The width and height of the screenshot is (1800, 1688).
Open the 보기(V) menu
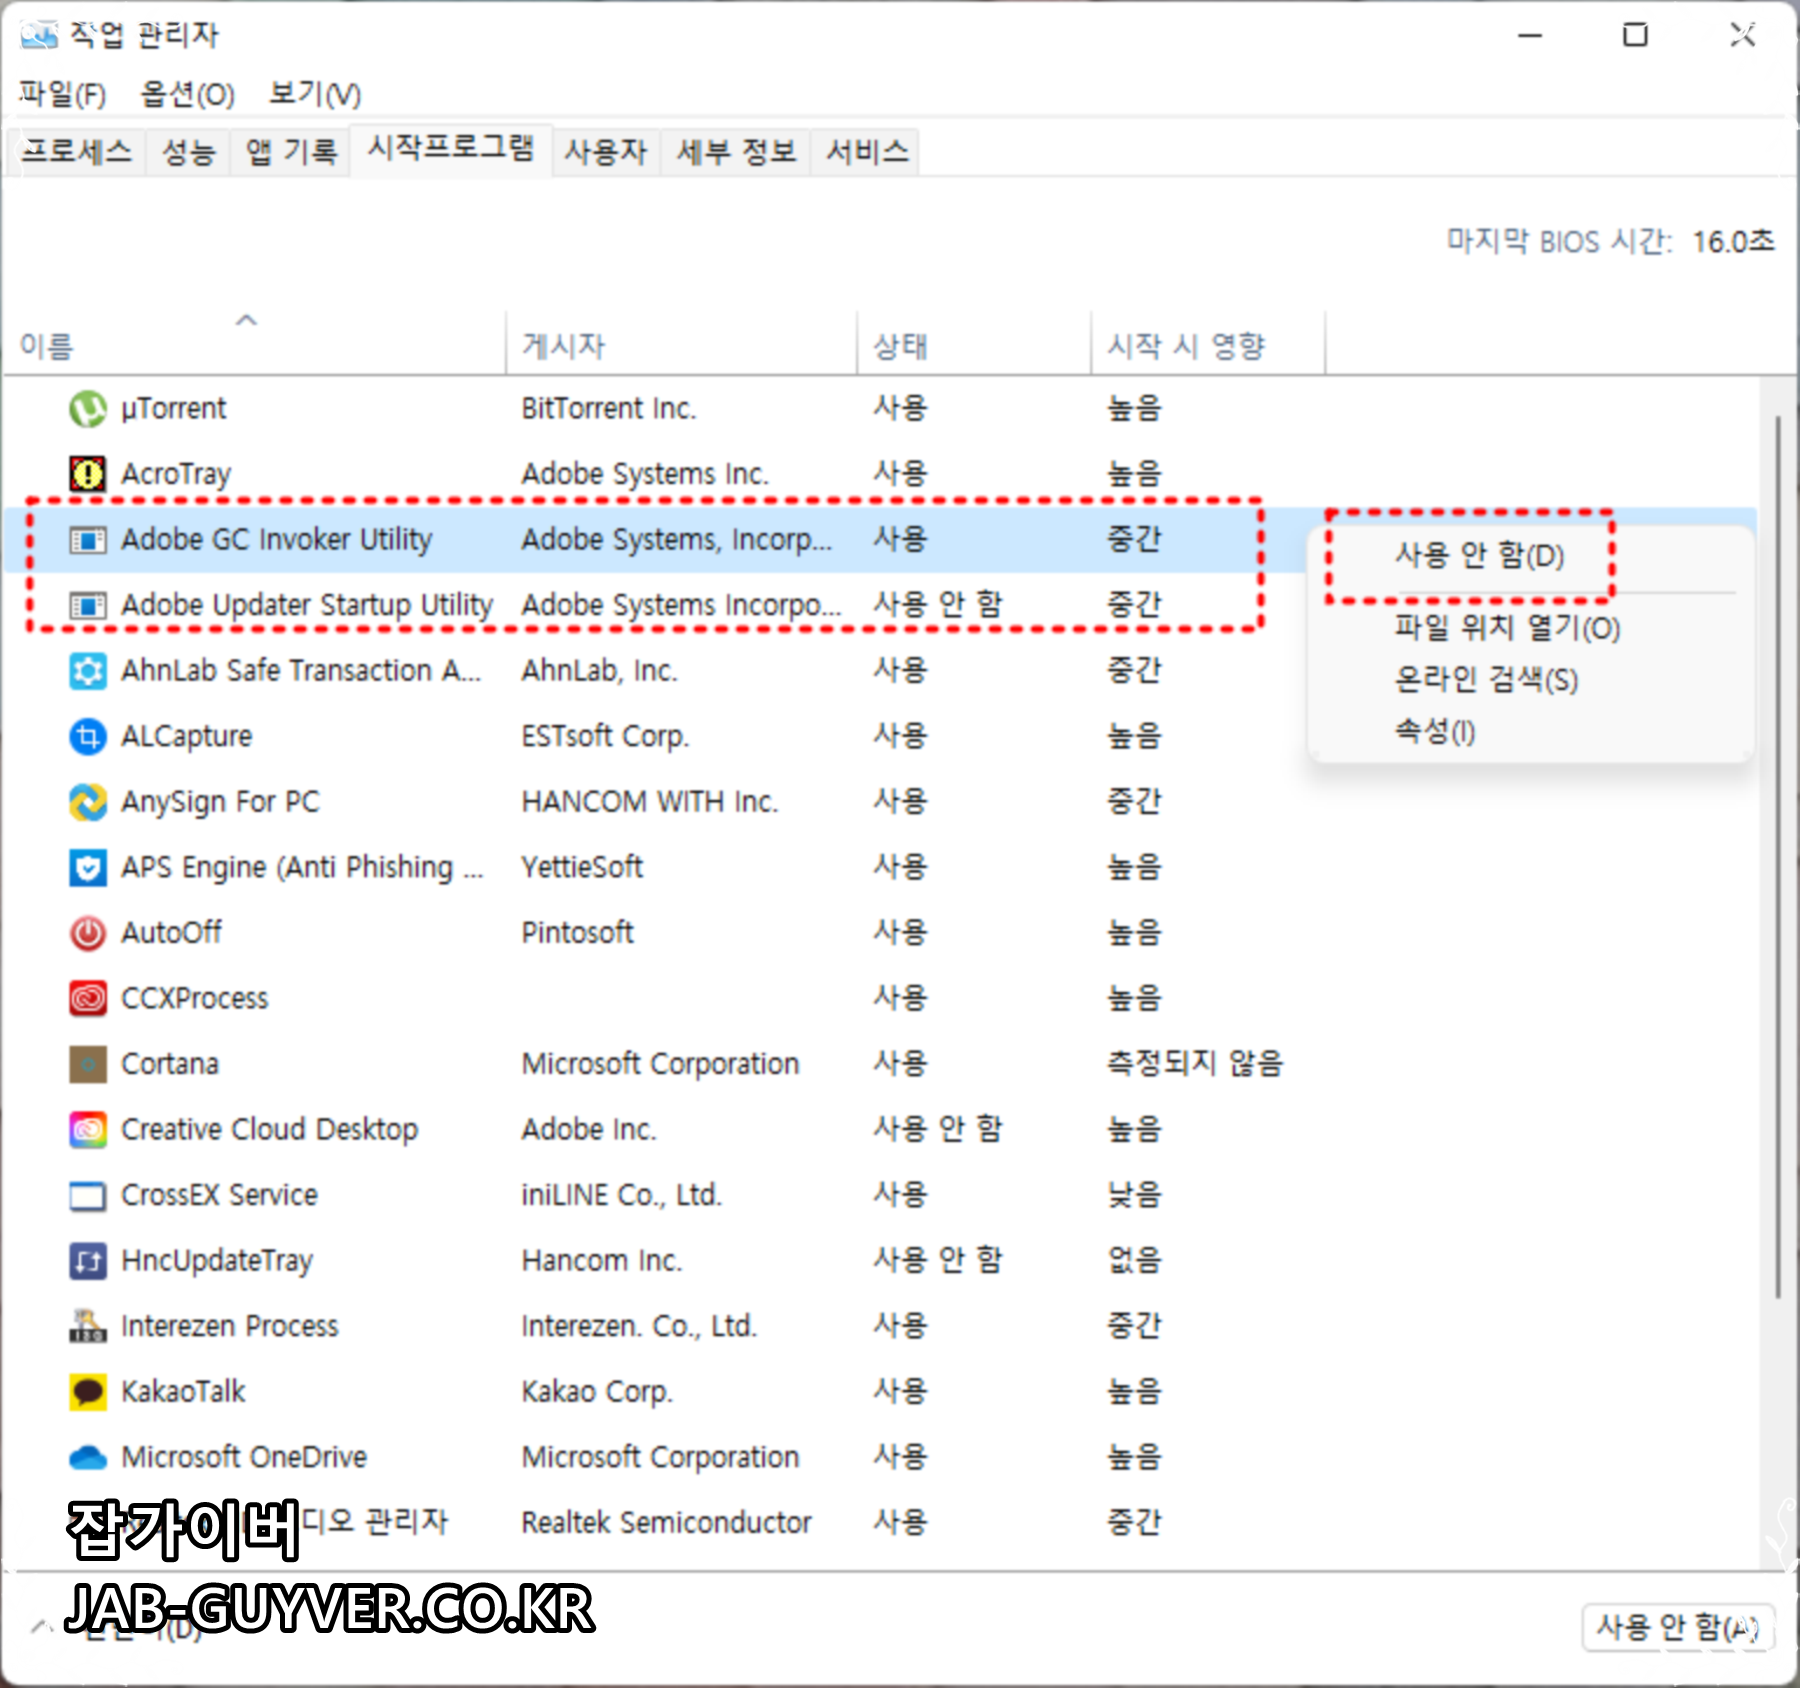(314, 94)
